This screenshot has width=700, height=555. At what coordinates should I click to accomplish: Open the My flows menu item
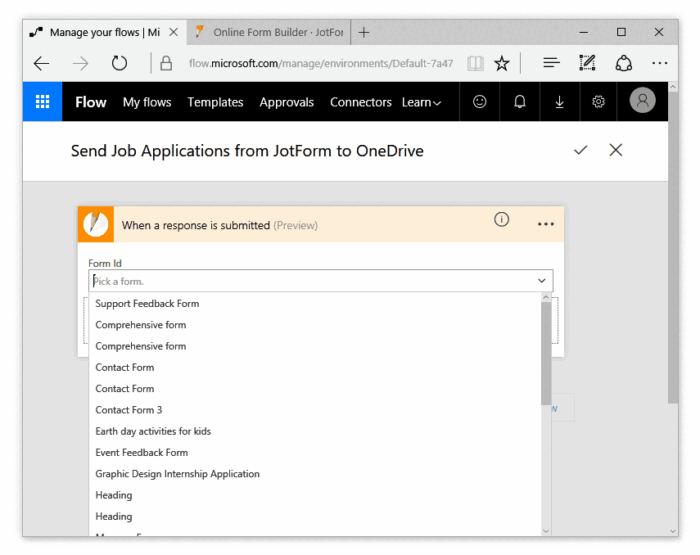(x=147, y=102)
